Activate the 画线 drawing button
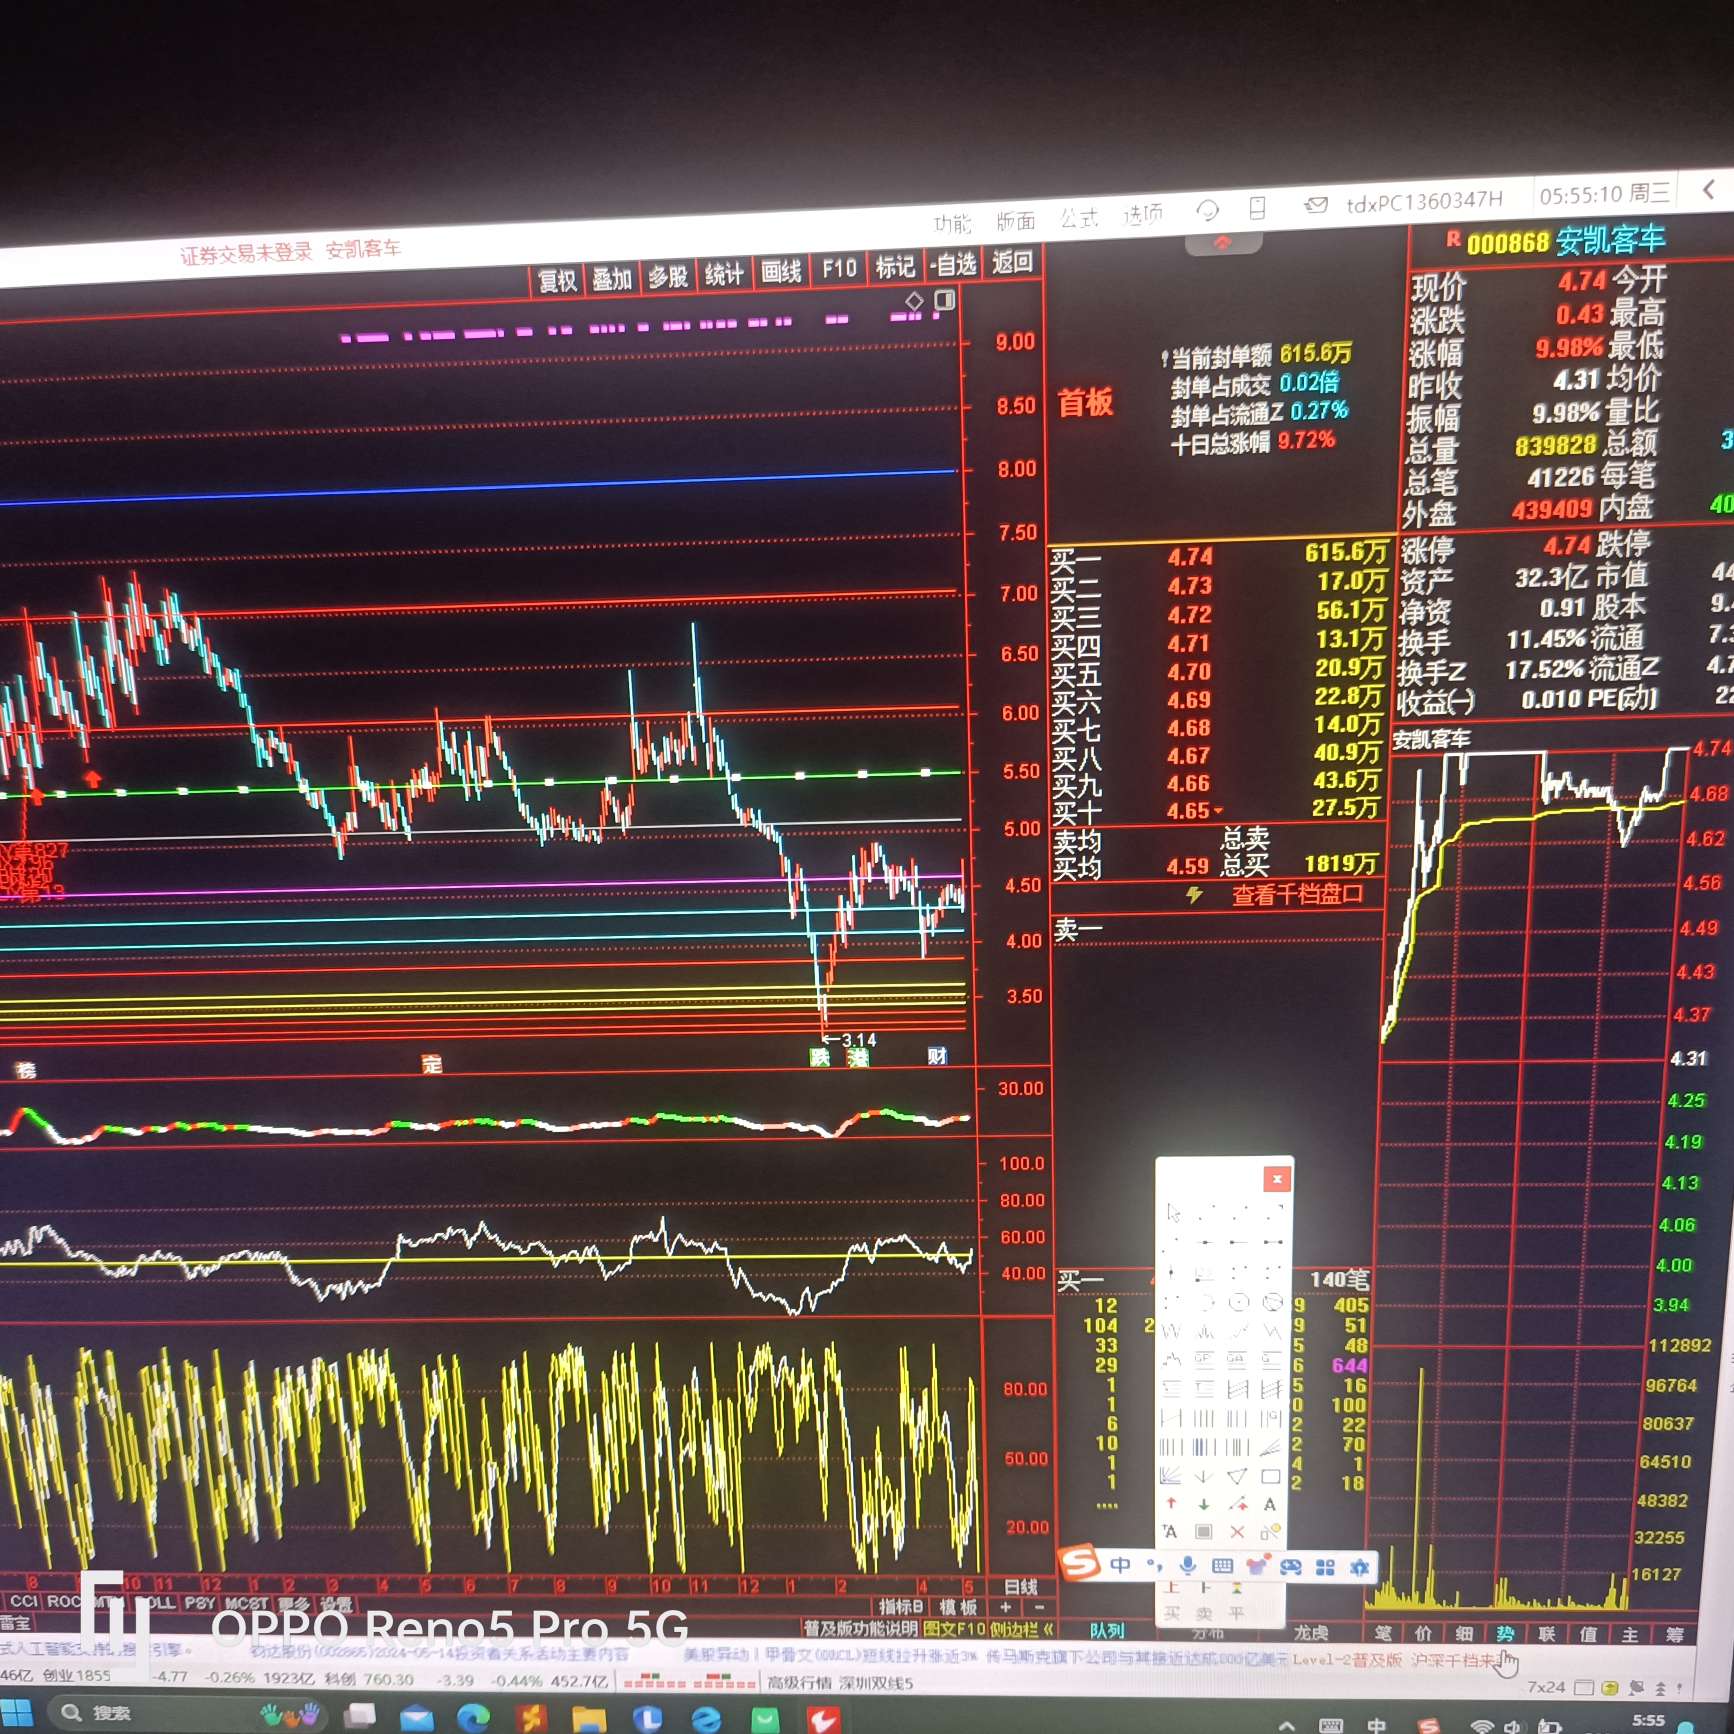 click(x=781, y=272)
